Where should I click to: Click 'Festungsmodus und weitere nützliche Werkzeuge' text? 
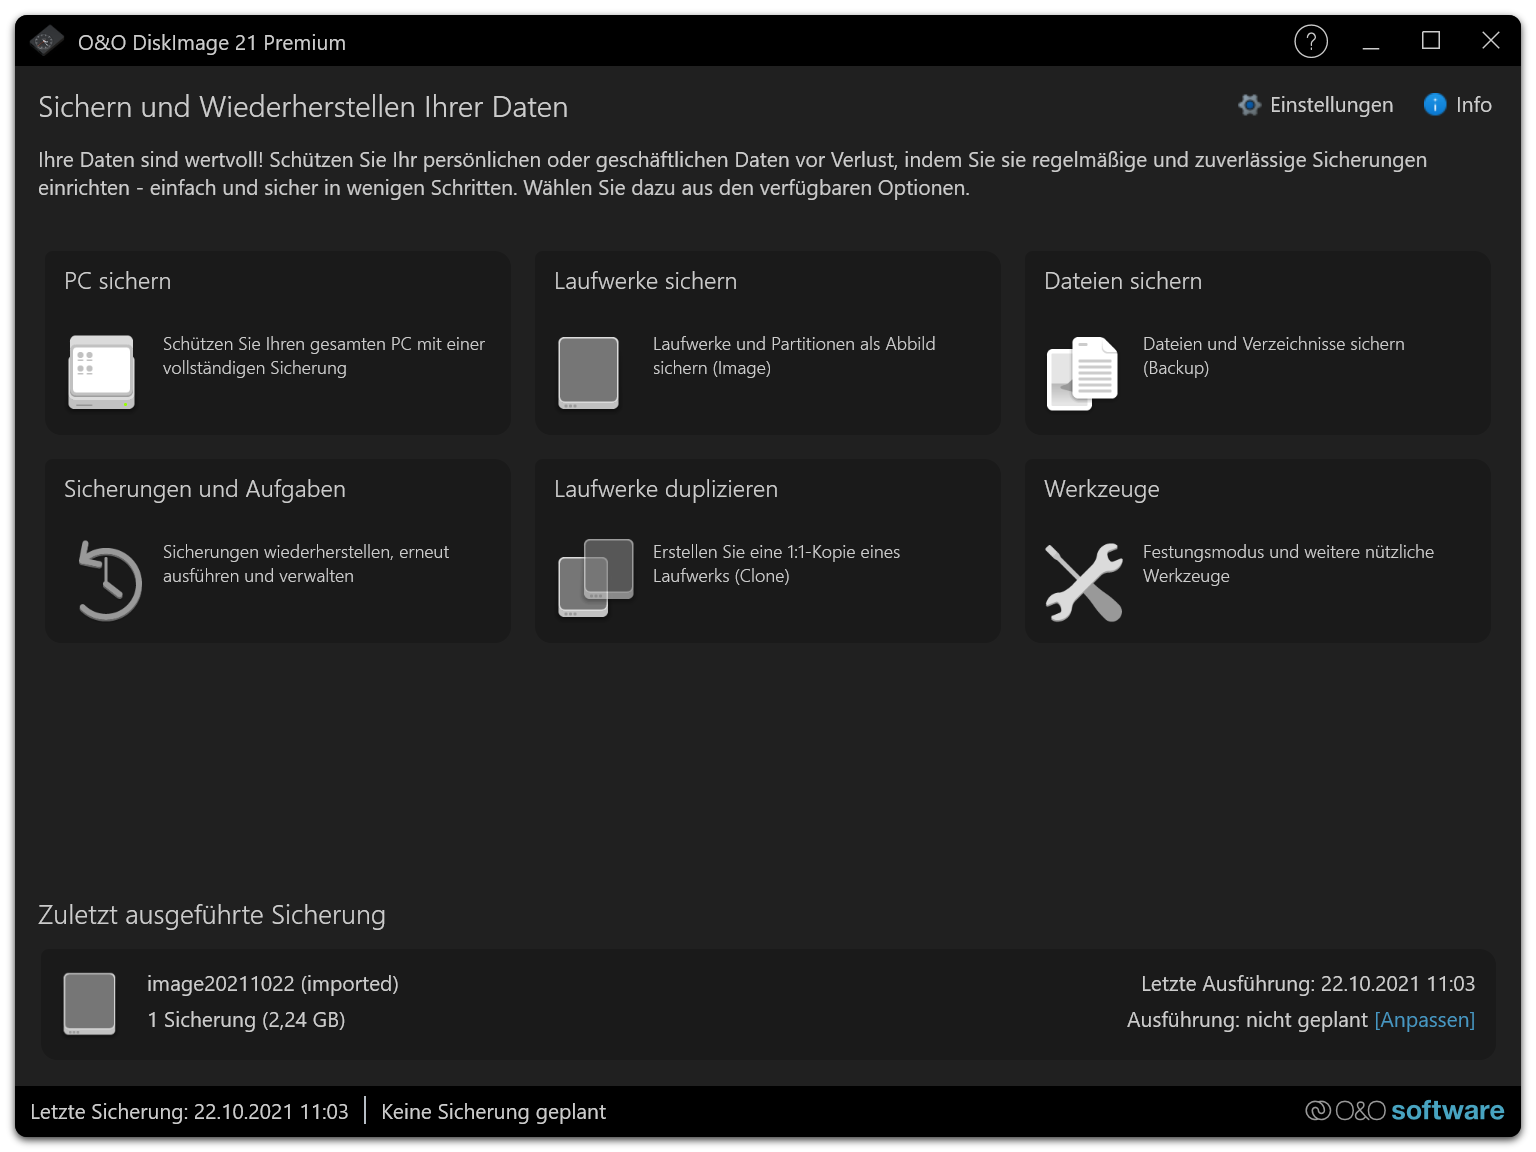tap(1288, 564)
